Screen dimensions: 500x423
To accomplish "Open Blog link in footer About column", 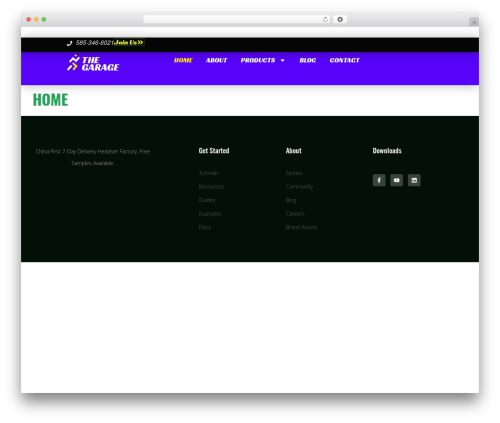I will [291, 200].
